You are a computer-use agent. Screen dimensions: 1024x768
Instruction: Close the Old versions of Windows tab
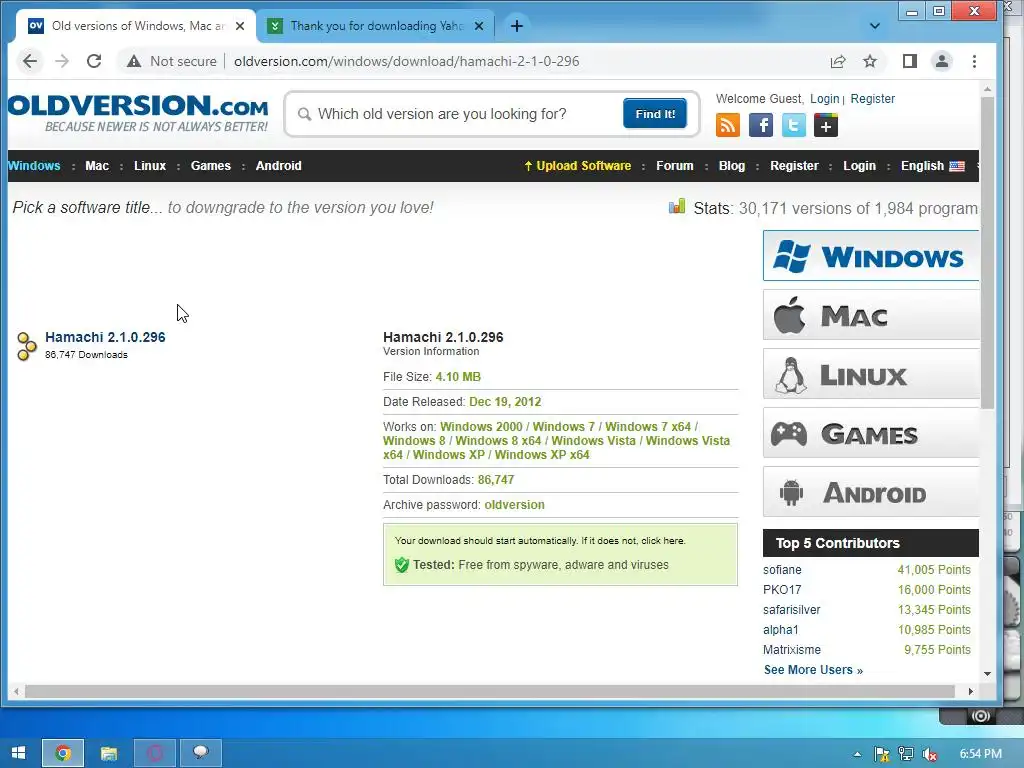[240, 26]
